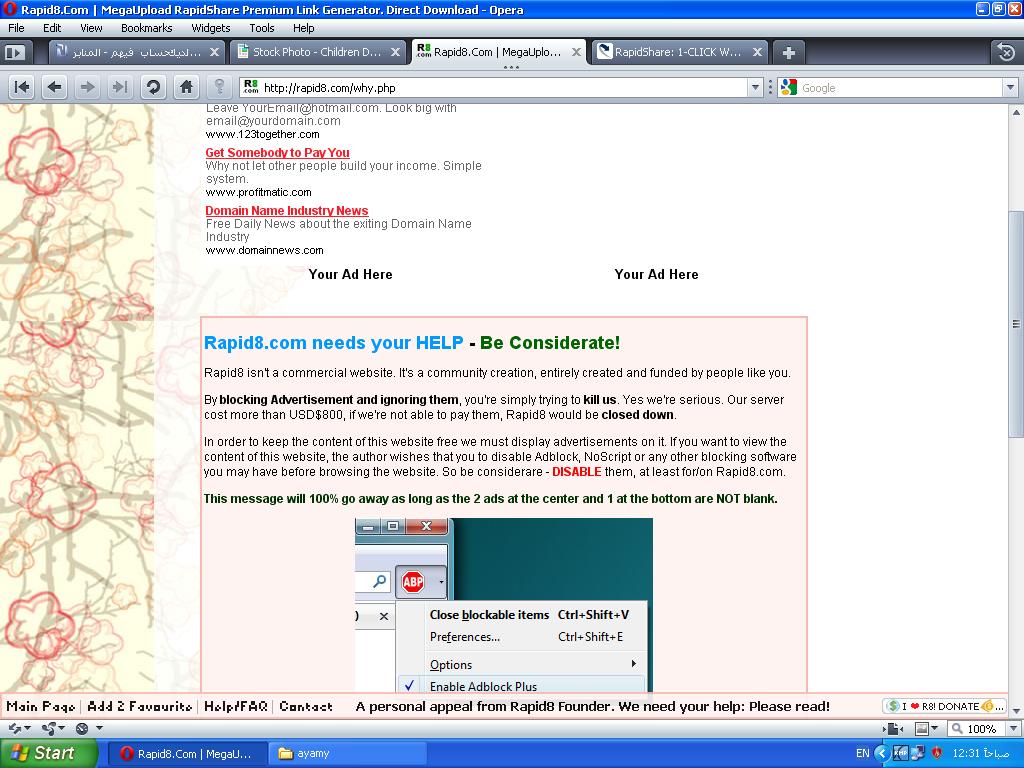Close the Stock Photo tab
This screenshot has height=768, width=1024.
click(x=395, y=52)
